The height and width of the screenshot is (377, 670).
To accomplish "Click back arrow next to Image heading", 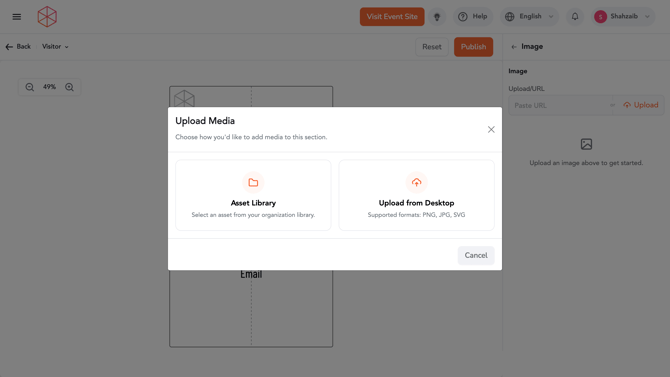I will tap(514, 47).
